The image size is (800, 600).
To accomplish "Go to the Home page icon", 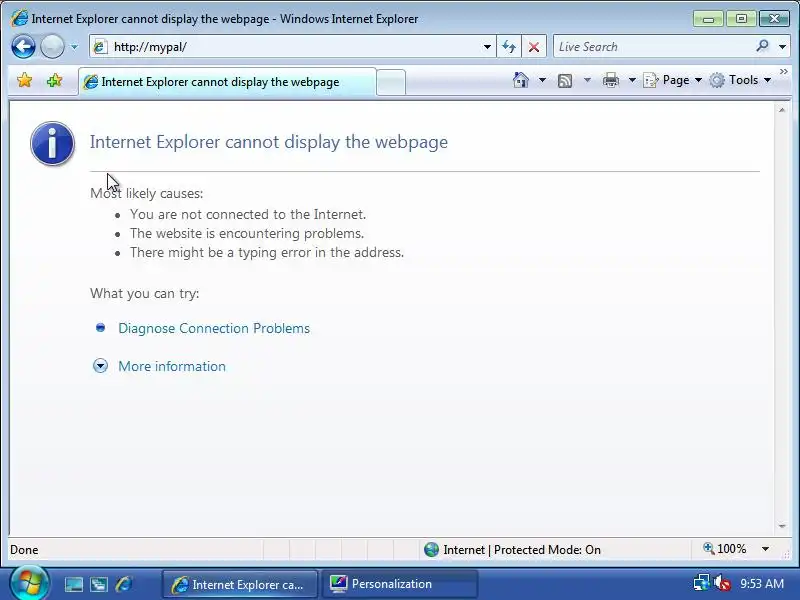I will point(520,80).
